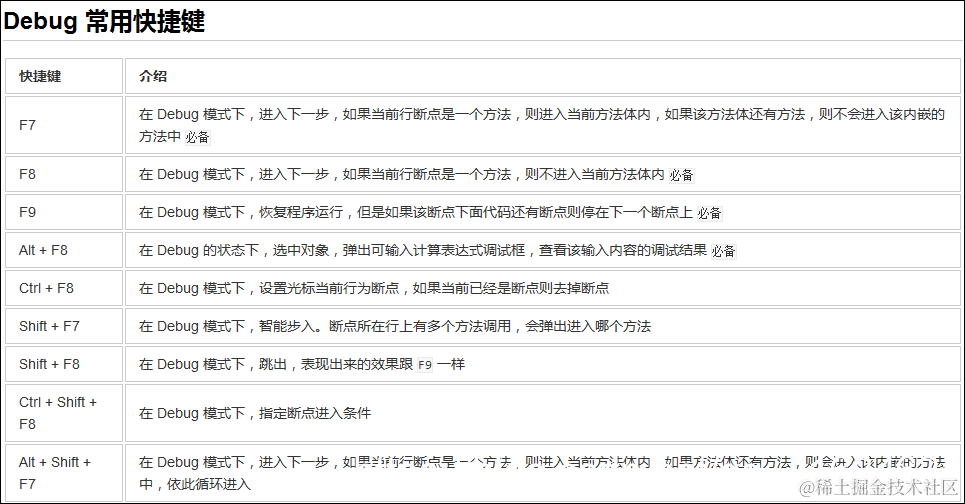Click description '则不进入当前方法体内'
Screen dimensions: 965x504
point(595,174)
